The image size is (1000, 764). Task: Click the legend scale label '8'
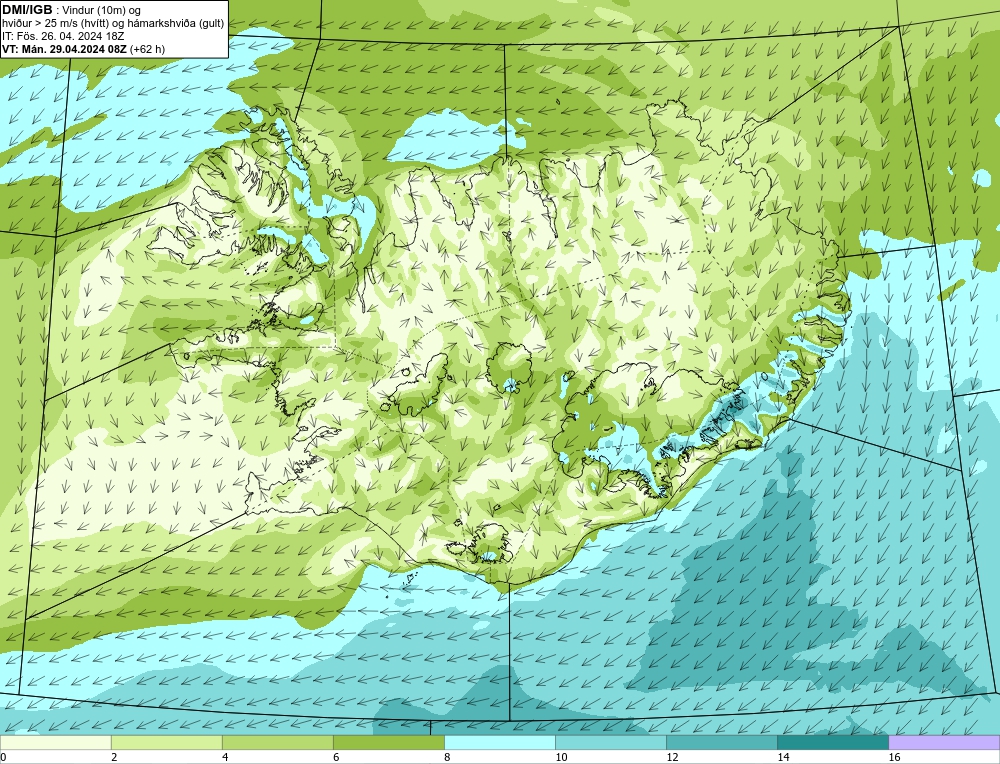447,757
